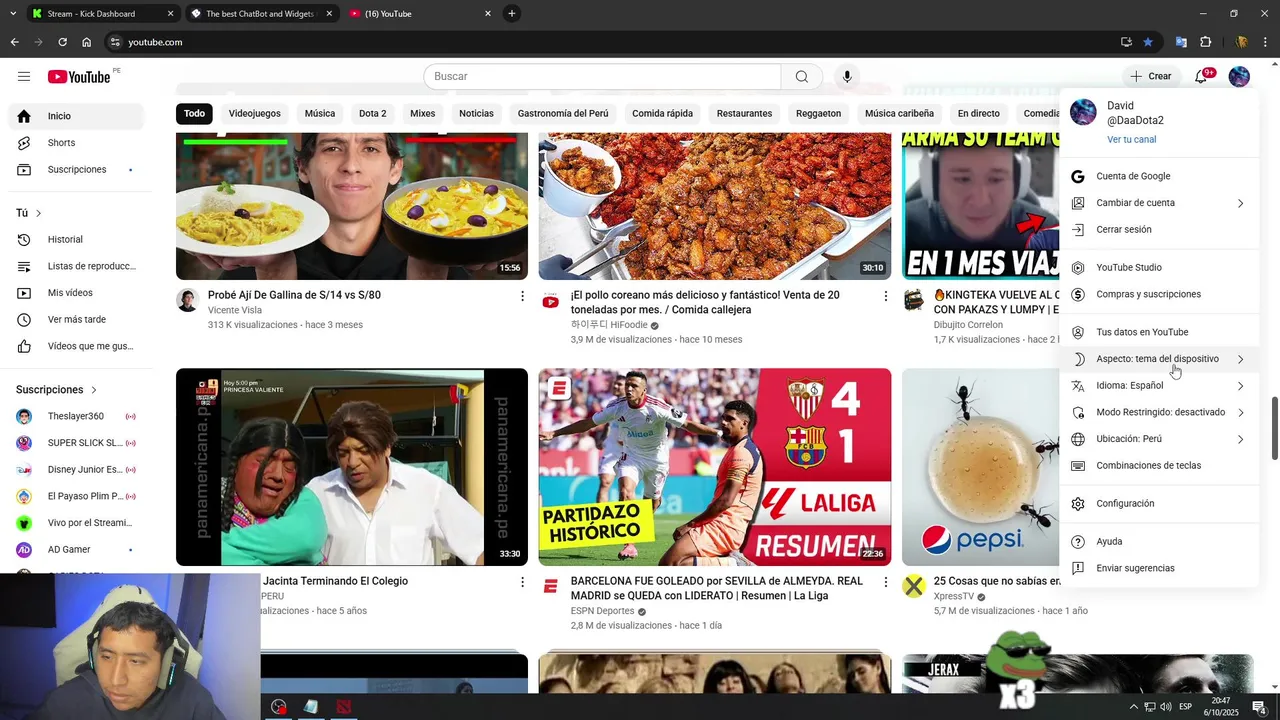Screen dimensions: 1280x720
Task: Bookmark this page with star icon
Action: coord(1148,42)
